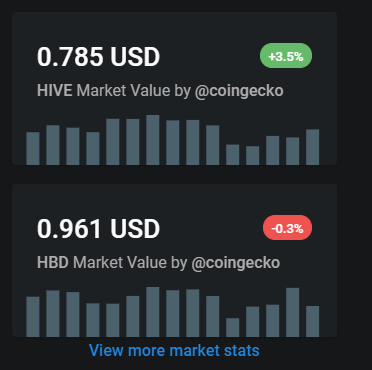Click the tallest bar in HIVE chart
Viewport: 372px width, 370px height.
tap(153, 140)
